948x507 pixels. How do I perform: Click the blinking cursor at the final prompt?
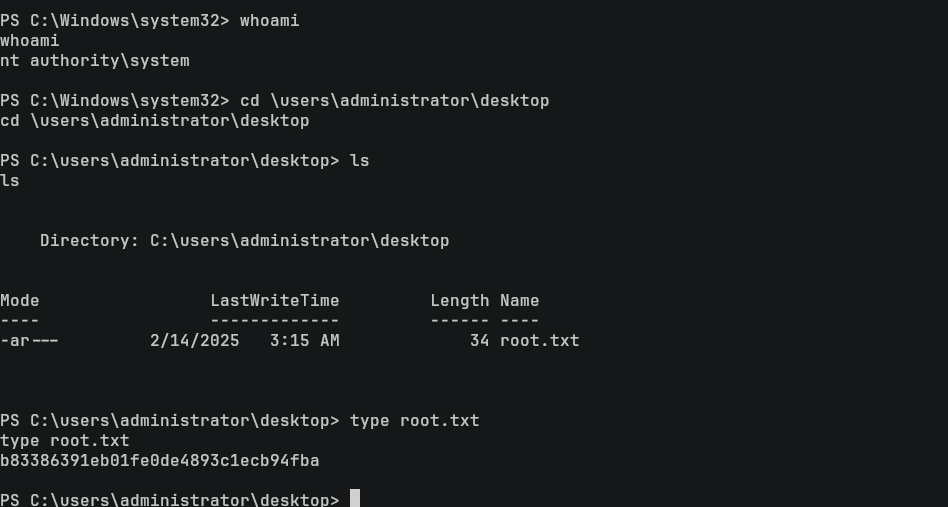point(354,499)
